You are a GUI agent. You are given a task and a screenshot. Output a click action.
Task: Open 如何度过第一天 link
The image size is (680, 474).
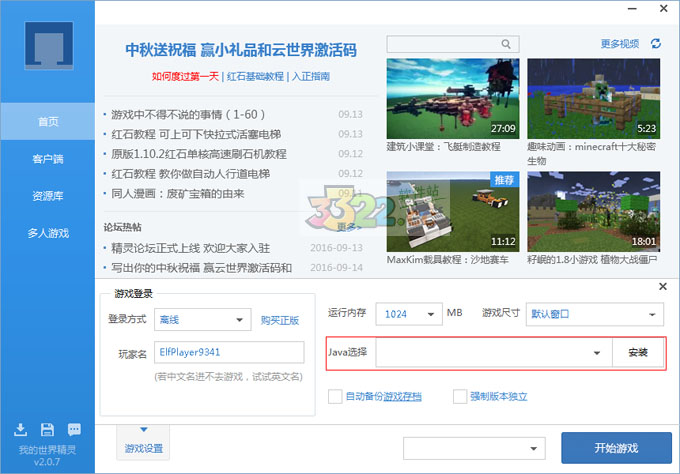[185, 76]
